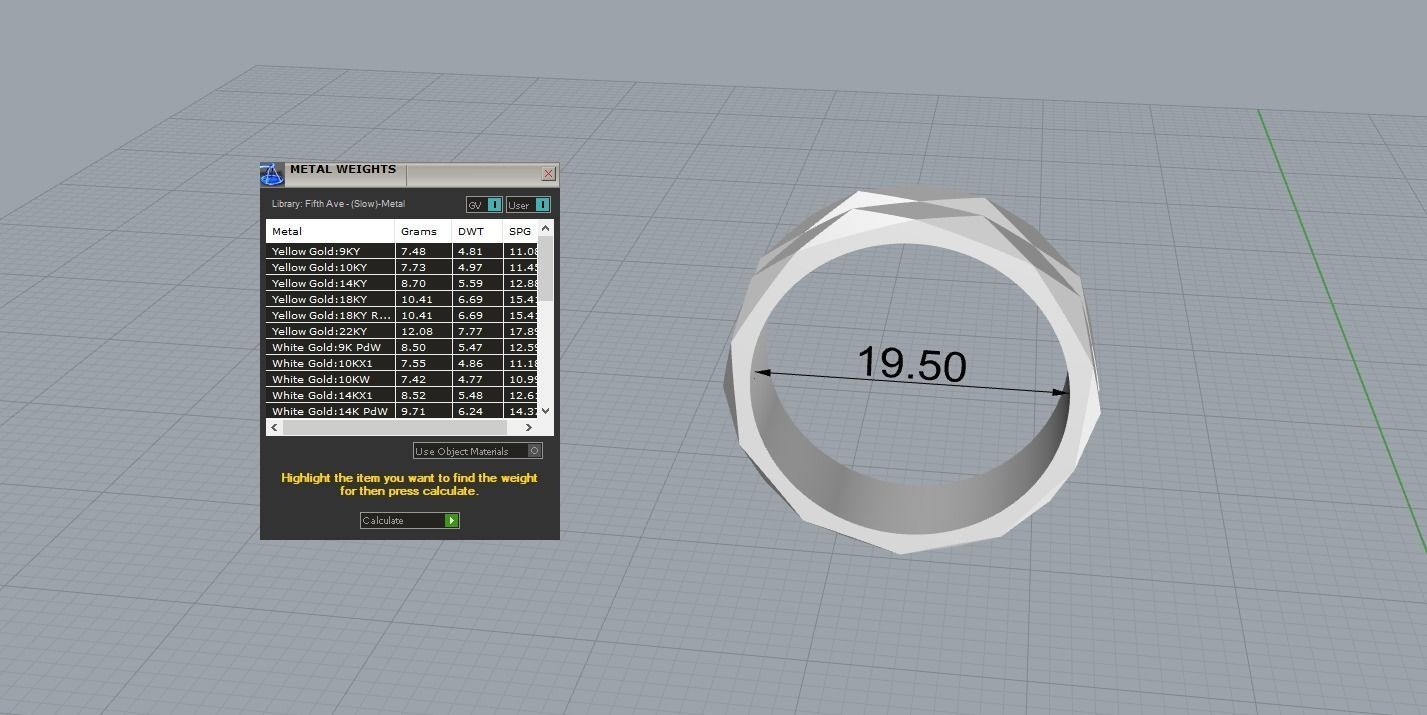
Task: Click the 7.73 grams cell
Action: point(423,267)
